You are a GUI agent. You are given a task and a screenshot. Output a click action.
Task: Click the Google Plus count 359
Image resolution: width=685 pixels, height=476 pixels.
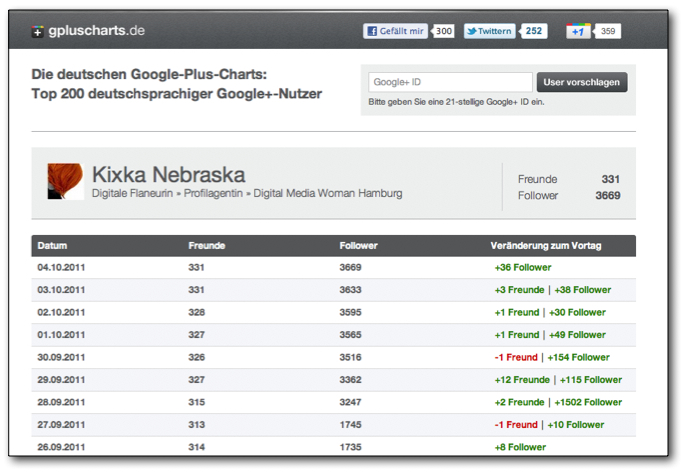[608, 32]
